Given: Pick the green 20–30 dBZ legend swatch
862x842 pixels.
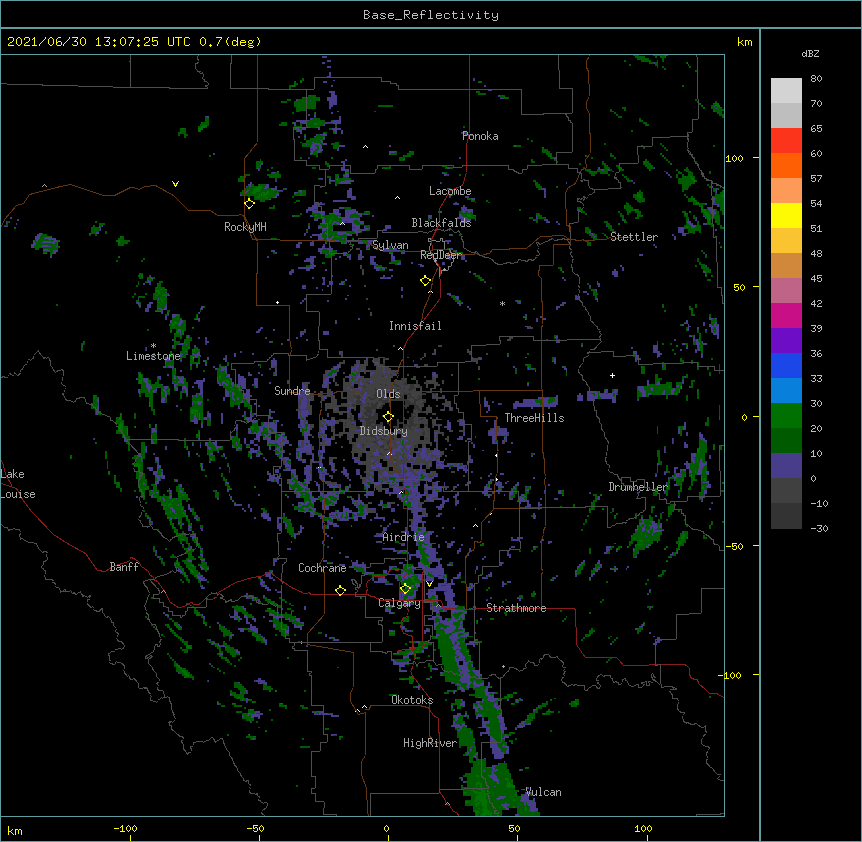Looking at the screenshot, I should coord(786,416).
